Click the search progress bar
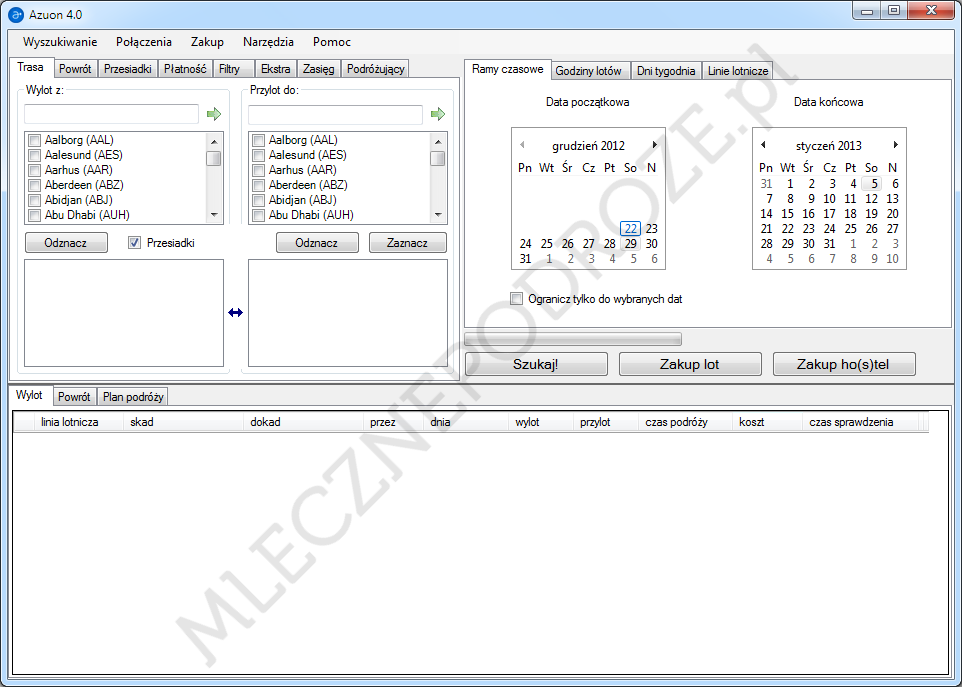The height and width of the screenshot is (687, 962). 573,339
